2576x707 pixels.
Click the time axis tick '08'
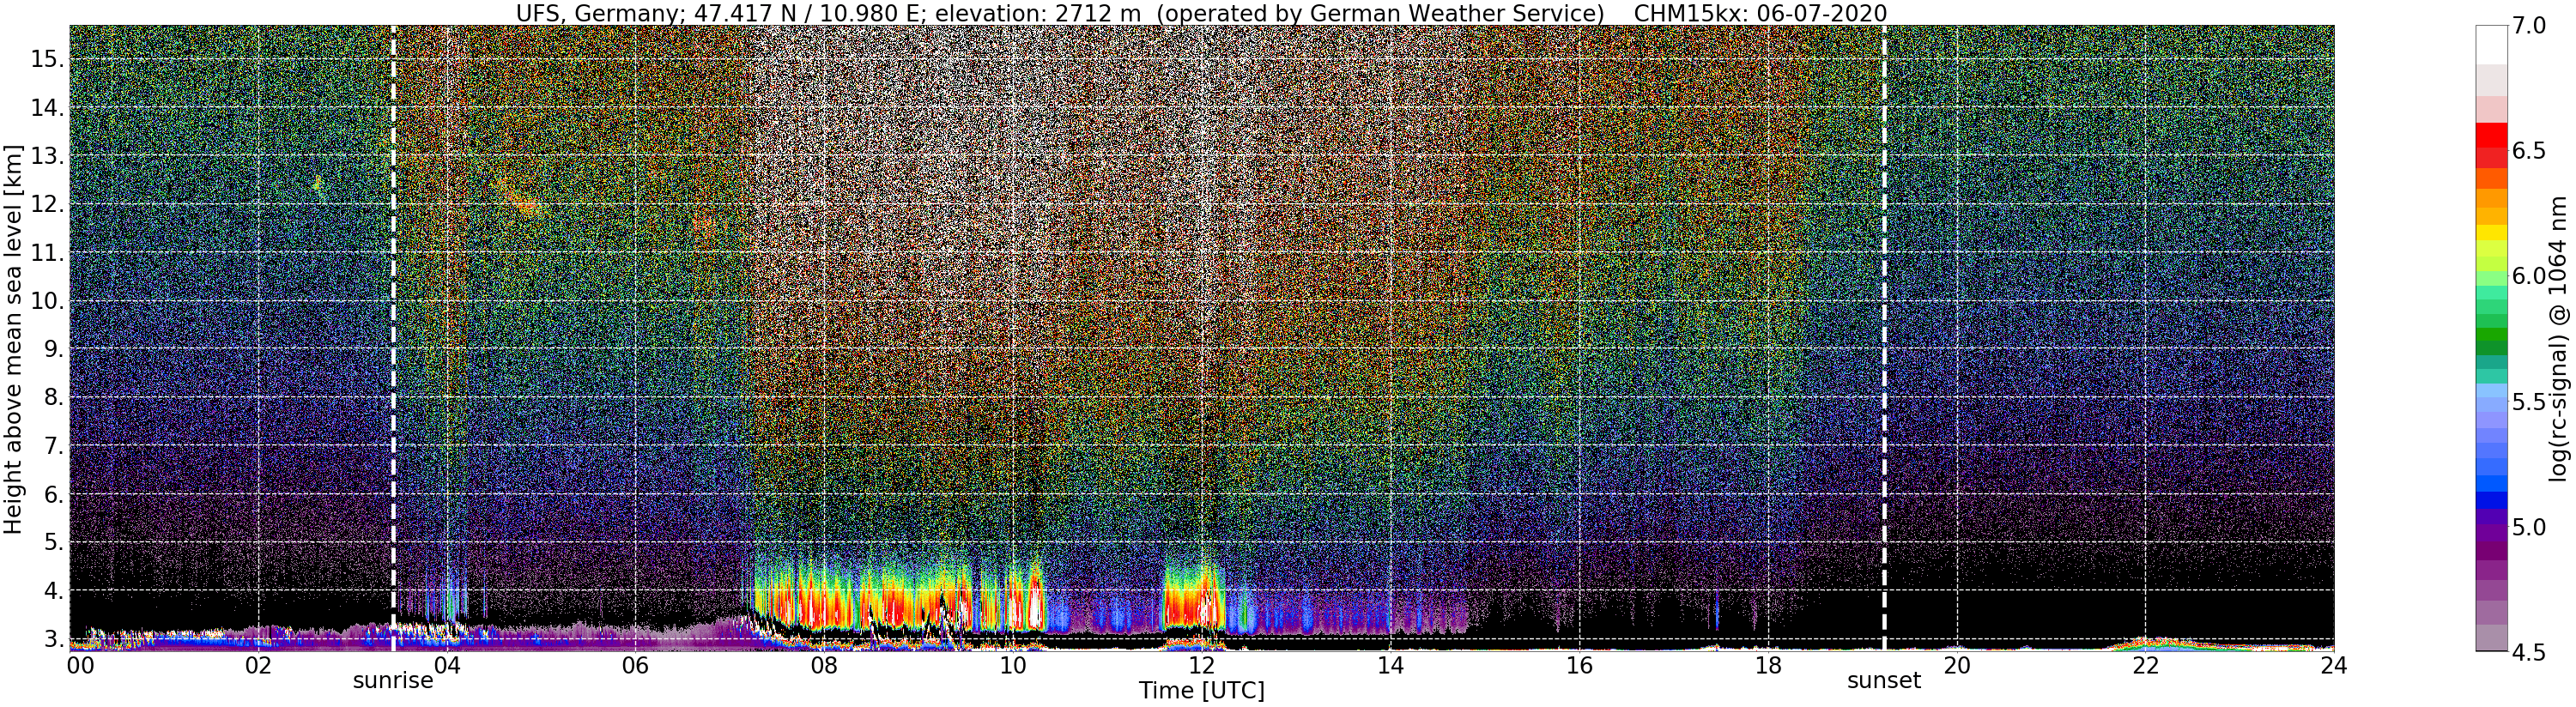pyautogui.click(x=824, y=665)
